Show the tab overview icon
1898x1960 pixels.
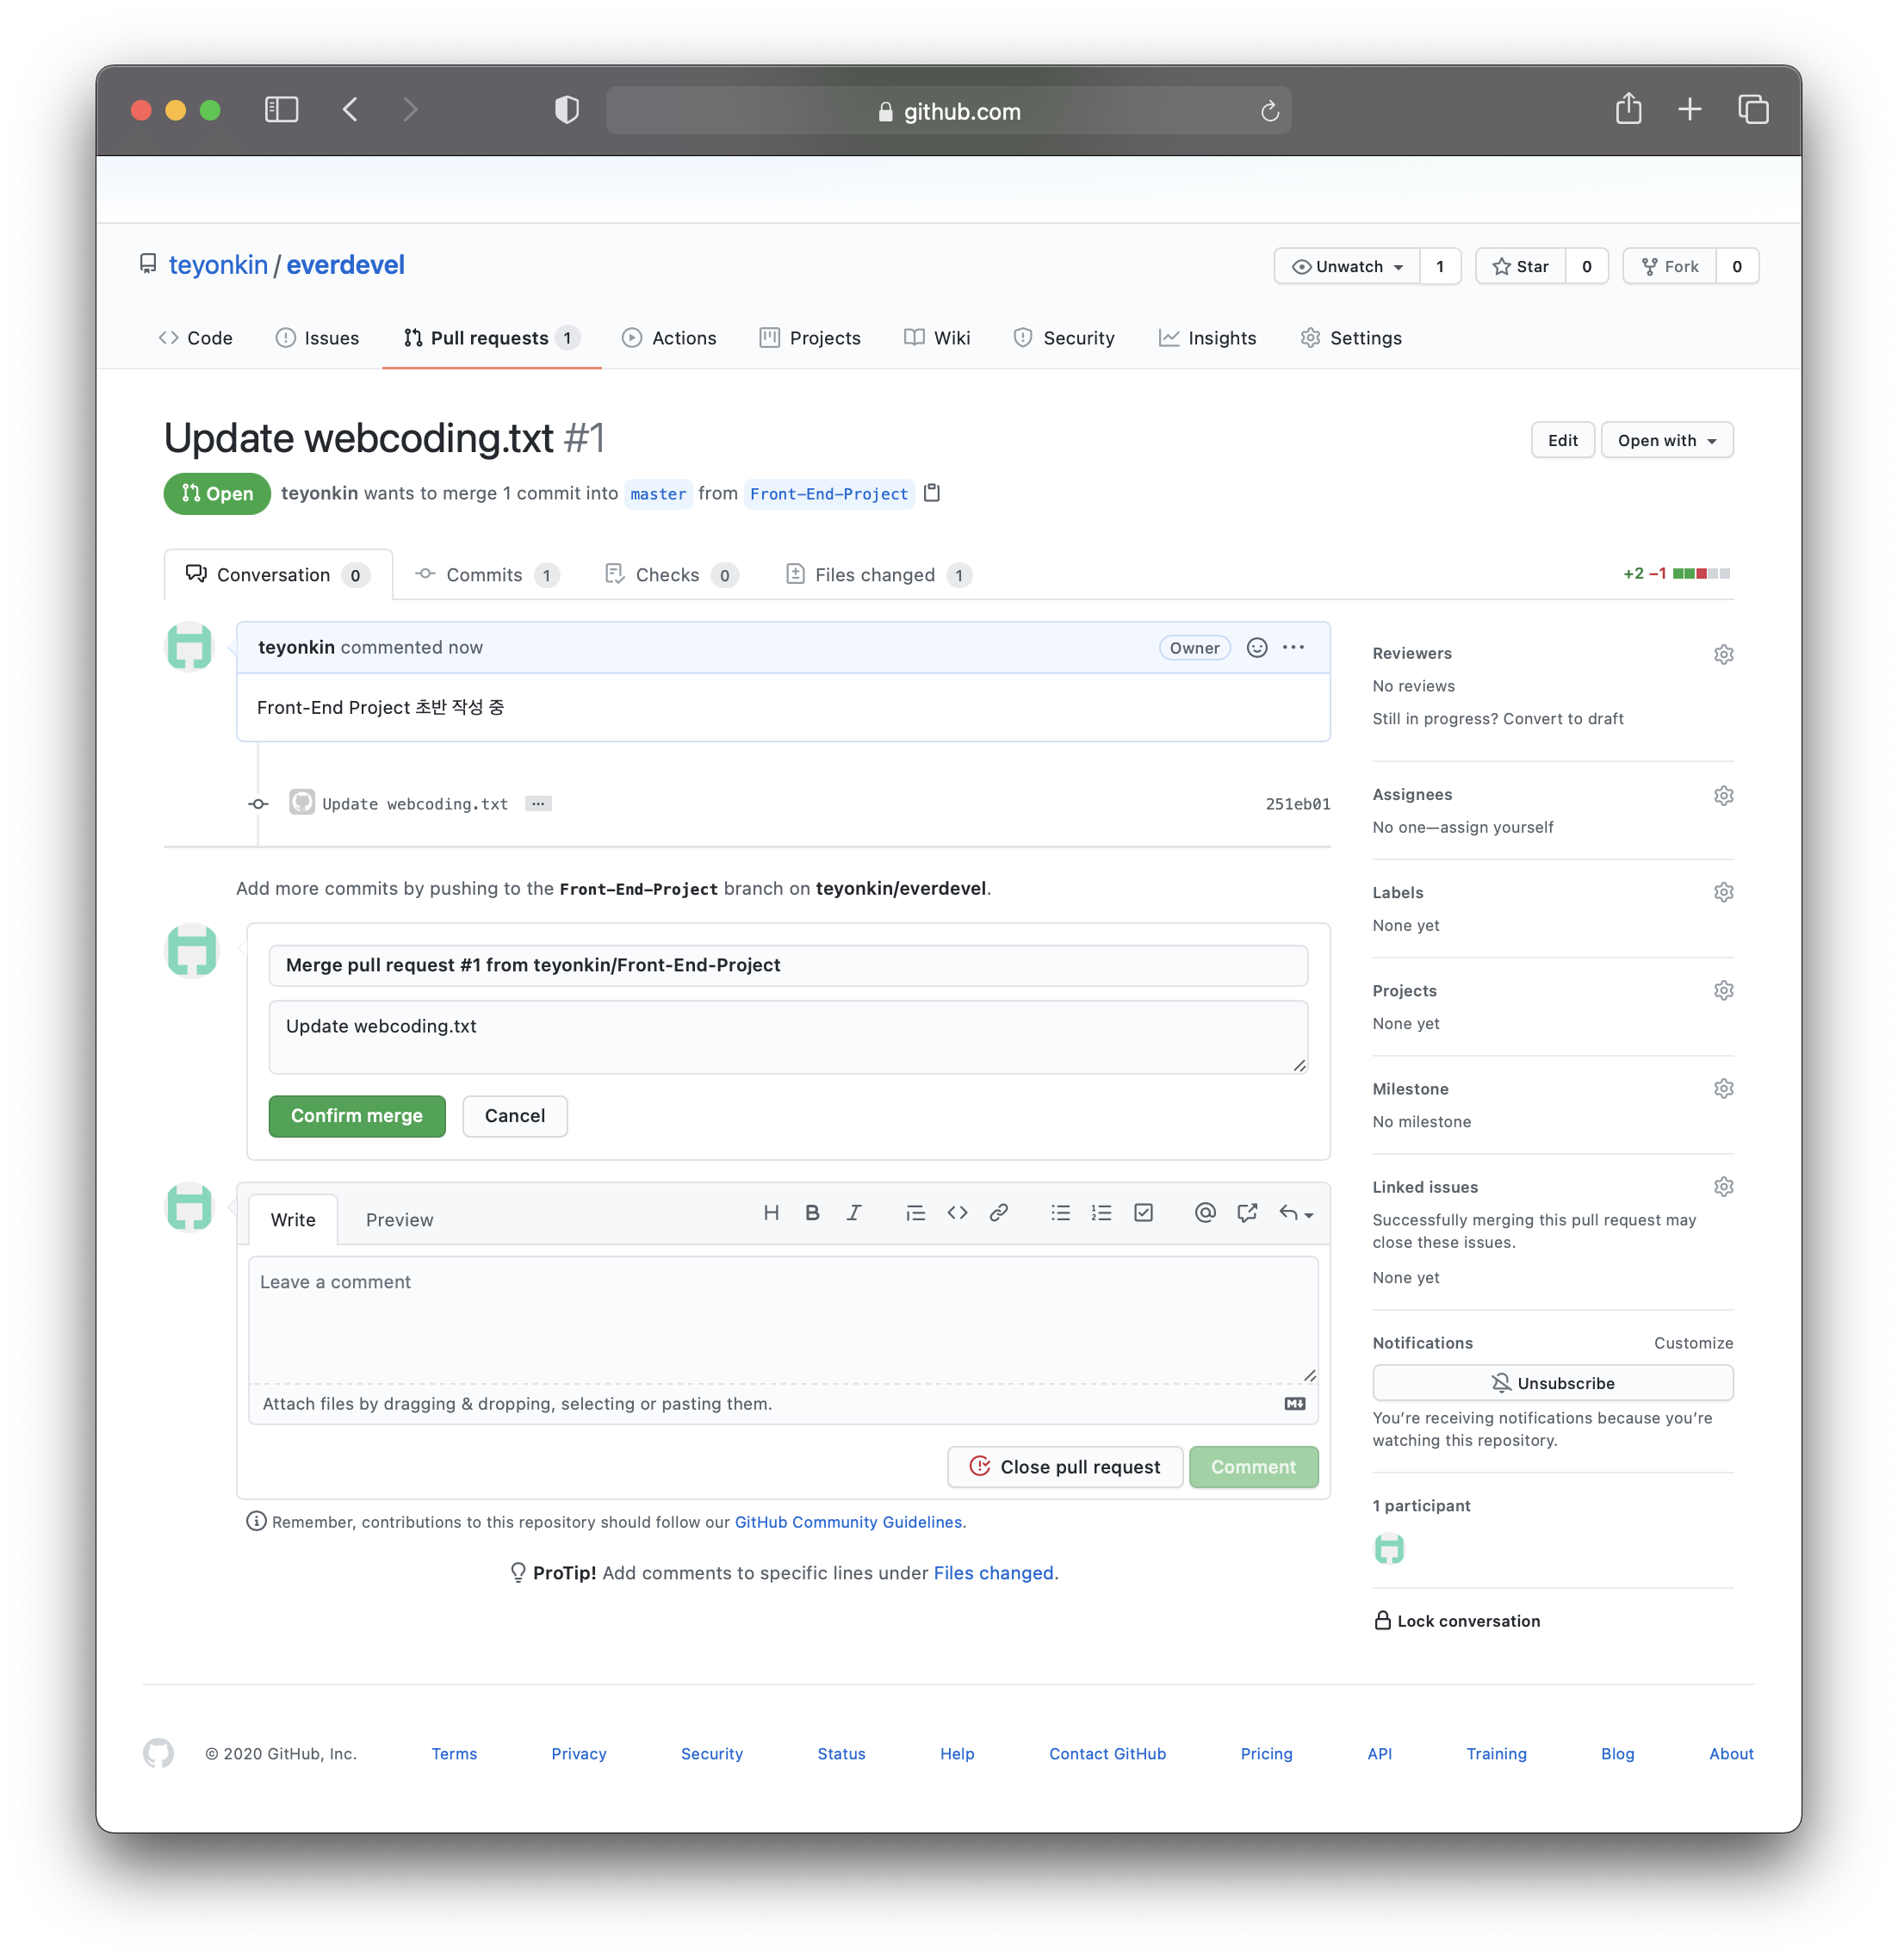pos(1753,109)
